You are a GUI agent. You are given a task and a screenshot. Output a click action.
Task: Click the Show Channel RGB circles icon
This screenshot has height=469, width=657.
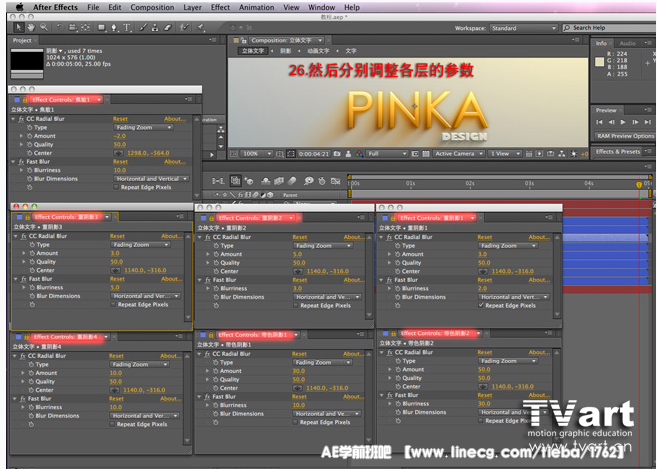[x=359, y=154]
